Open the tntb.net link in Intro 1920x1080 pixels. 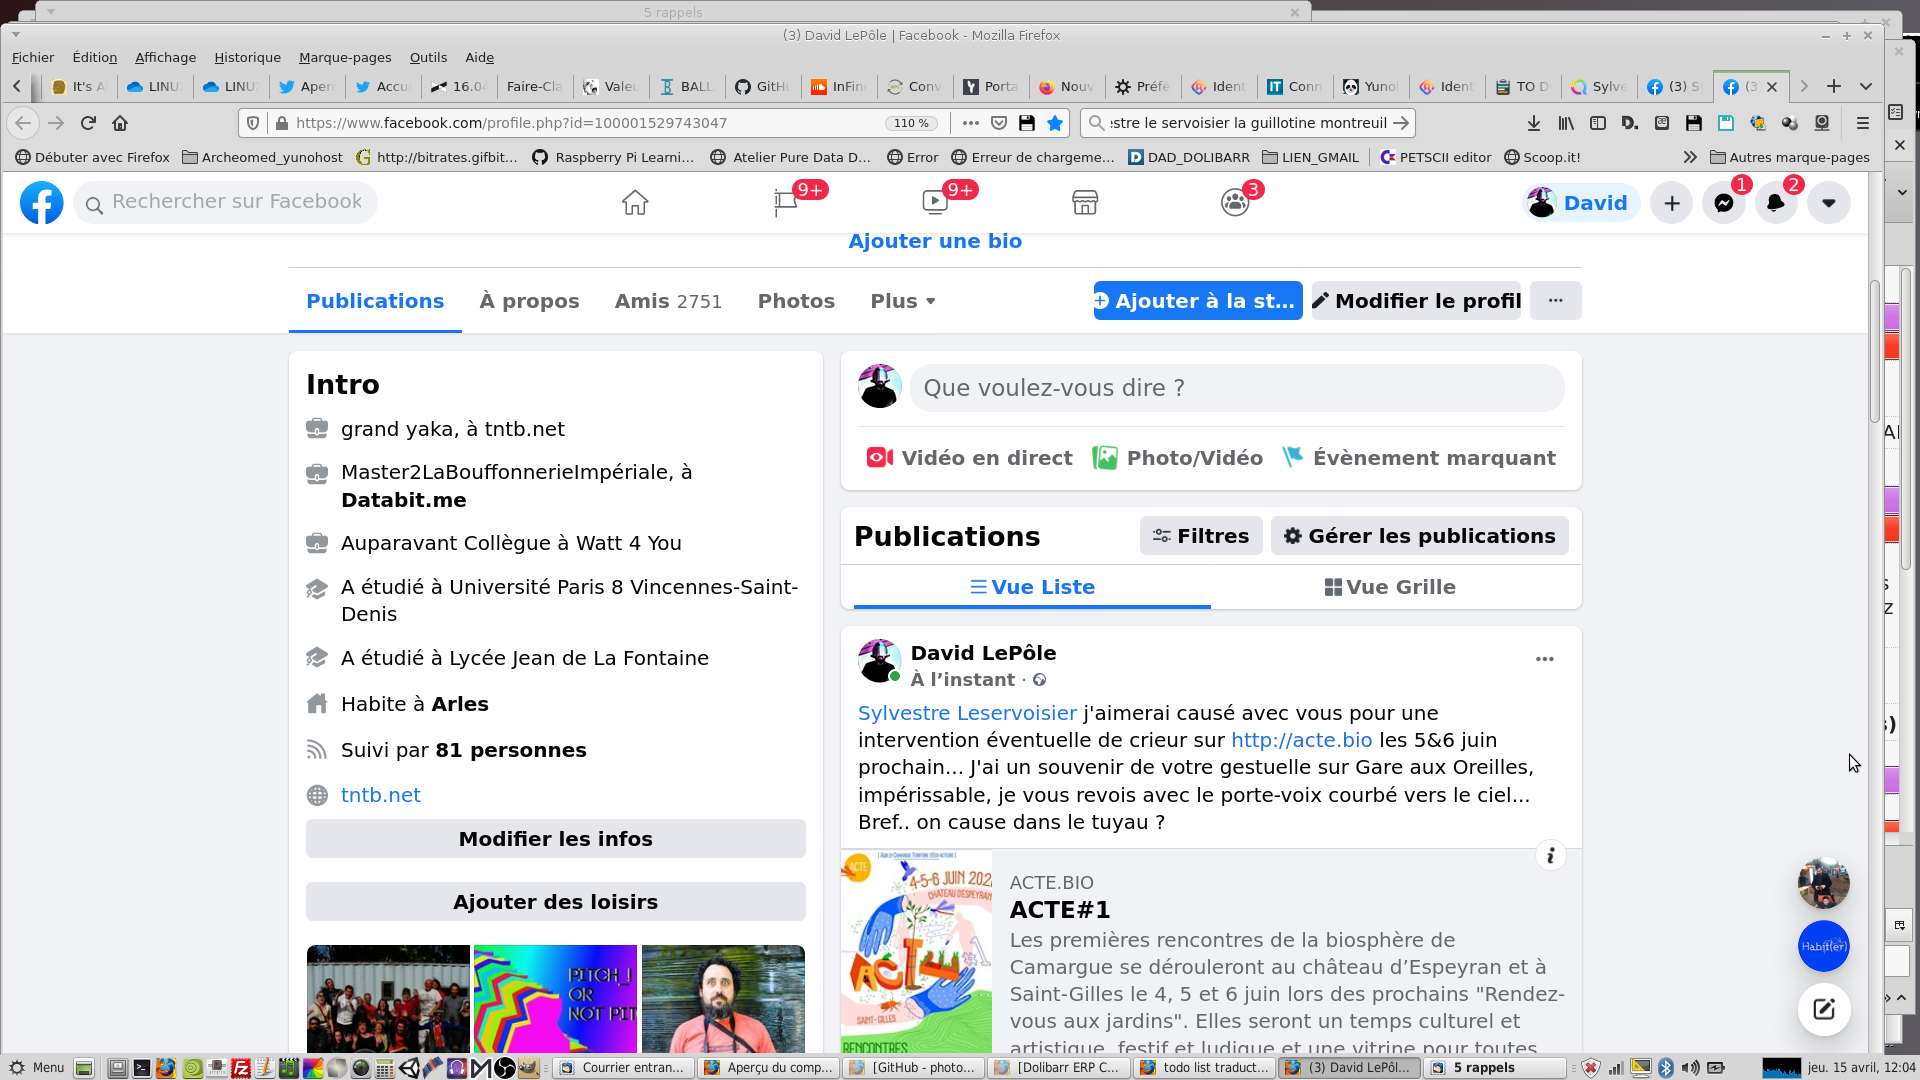(x=380, y=795)
